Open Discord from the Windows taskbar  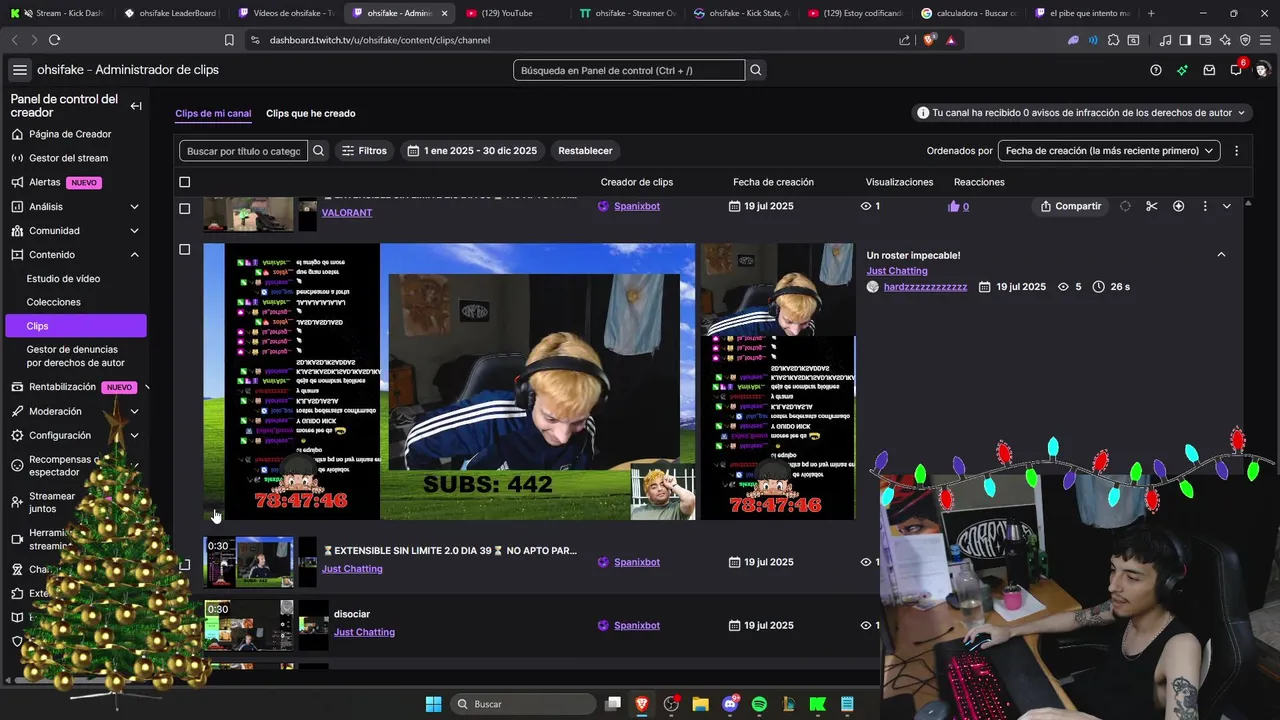pos(730,704)
